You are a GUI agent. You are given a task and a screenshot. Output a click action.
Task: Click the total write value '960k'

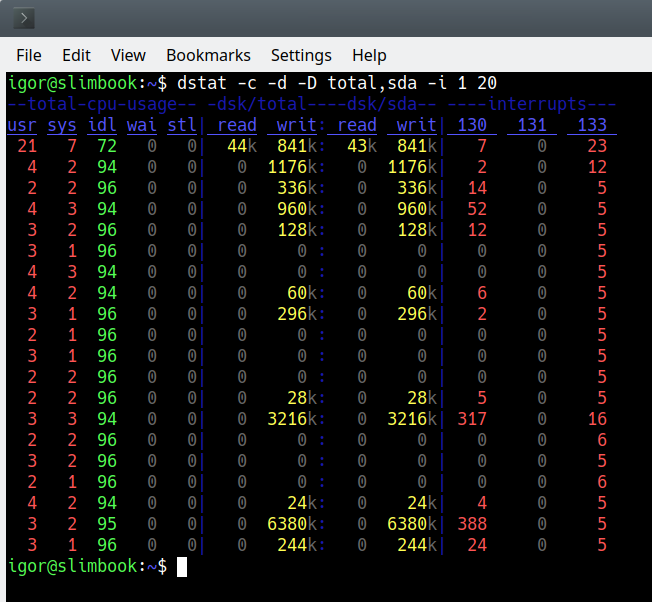(x=297, y=209)
